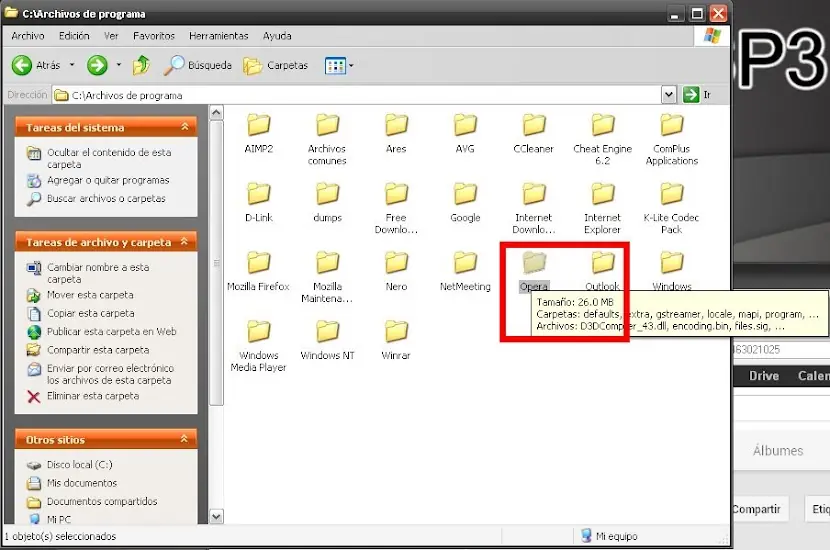This screenshot has height=550, width=830.
Task: Collapse the Otros sitios panel
Action: coord(185,439)
